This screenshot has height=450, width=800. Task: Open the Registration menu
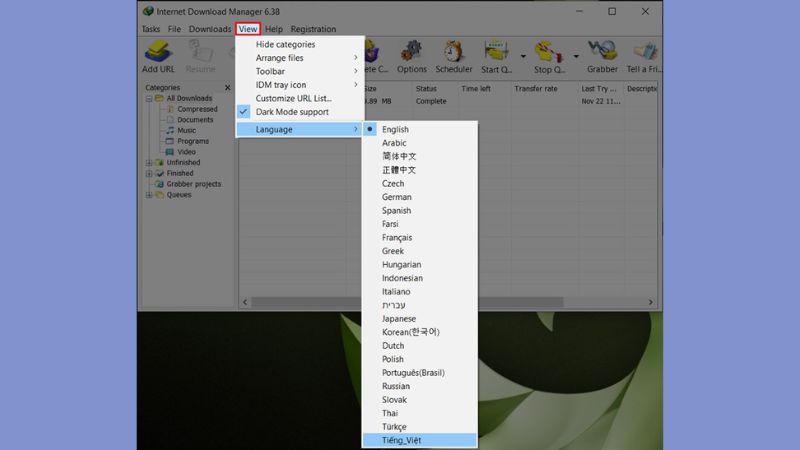pyautogui.click(x=313, y=29)
